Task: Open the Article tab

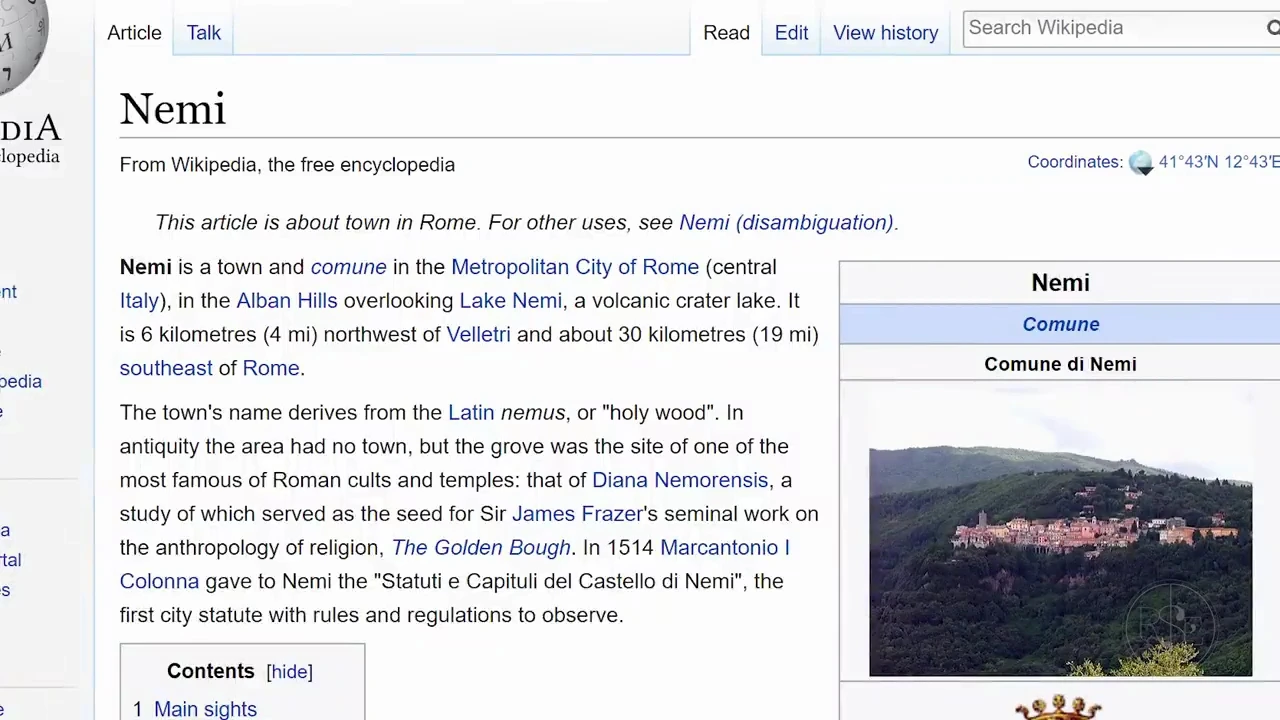Action: pyautogui.click(x=134, y=32)
